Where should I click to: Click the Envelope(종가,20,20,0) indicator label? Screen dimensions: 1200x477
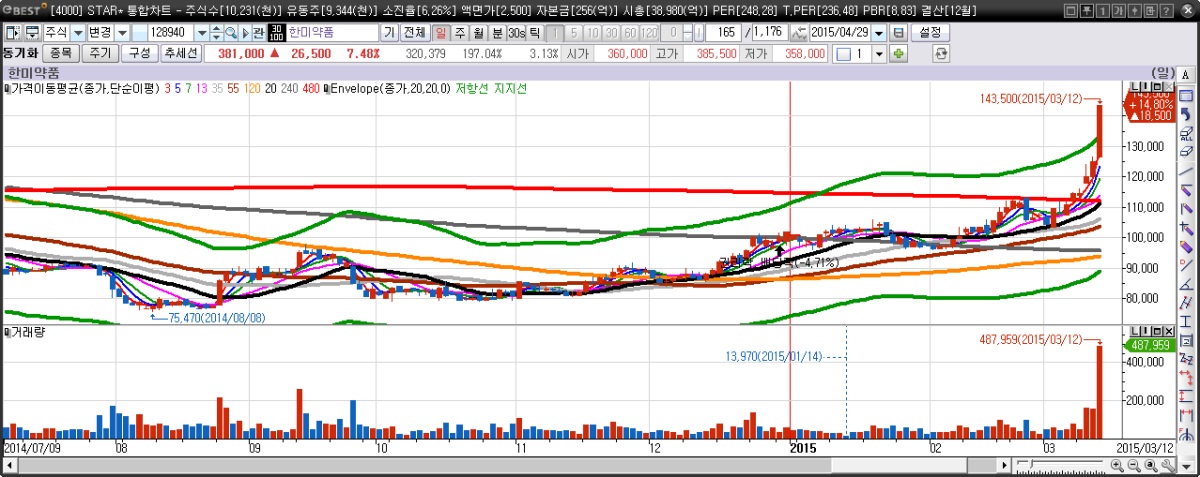click(x=390, y=89)
